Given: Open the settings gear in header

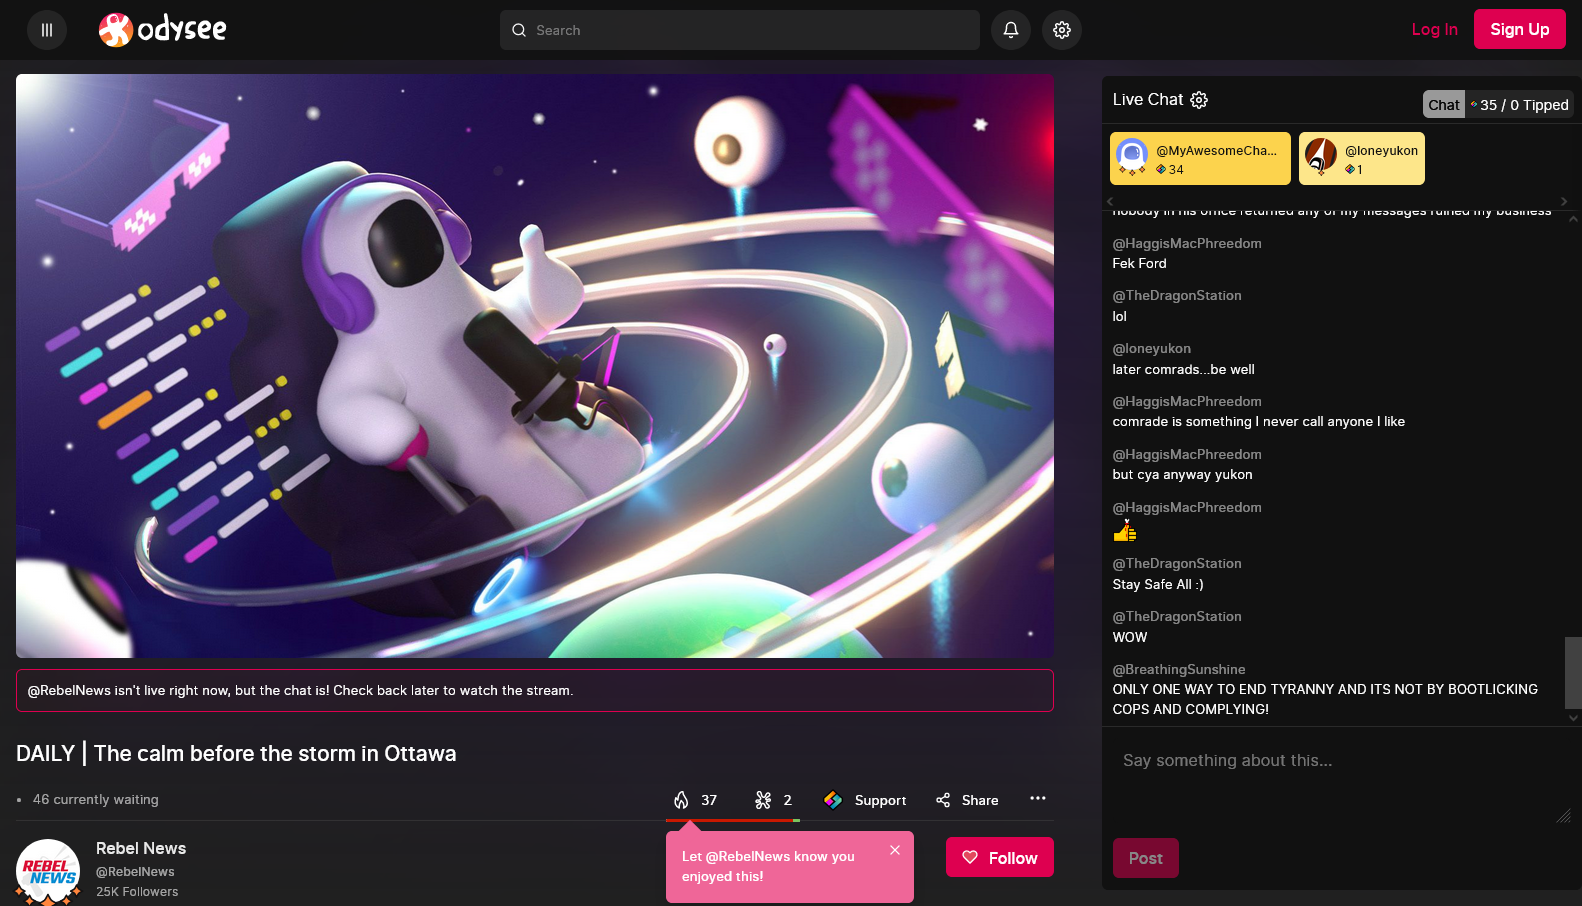Looking at the screenshot, I should pos(1062,30).
